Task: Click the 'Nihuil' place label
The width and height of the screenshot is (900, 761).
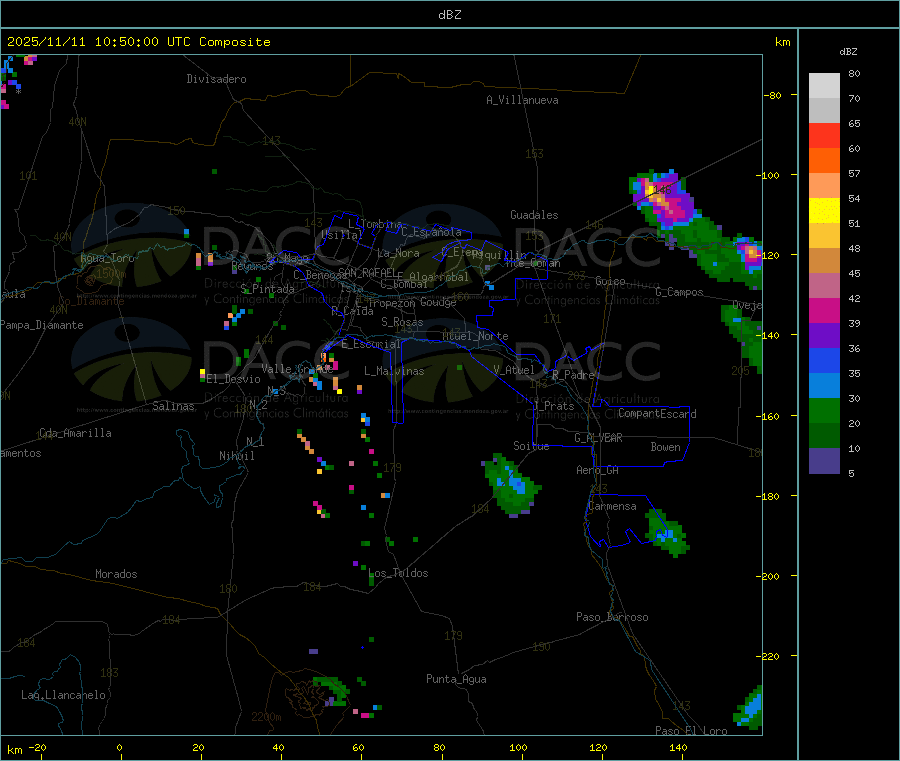Action: (236, 456)
